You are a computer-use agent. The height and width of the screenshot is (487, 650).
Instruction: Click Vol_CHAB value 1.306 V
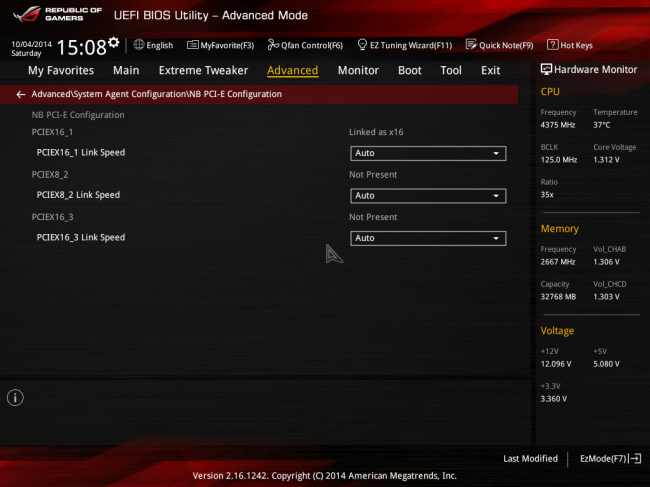(606, 262)
